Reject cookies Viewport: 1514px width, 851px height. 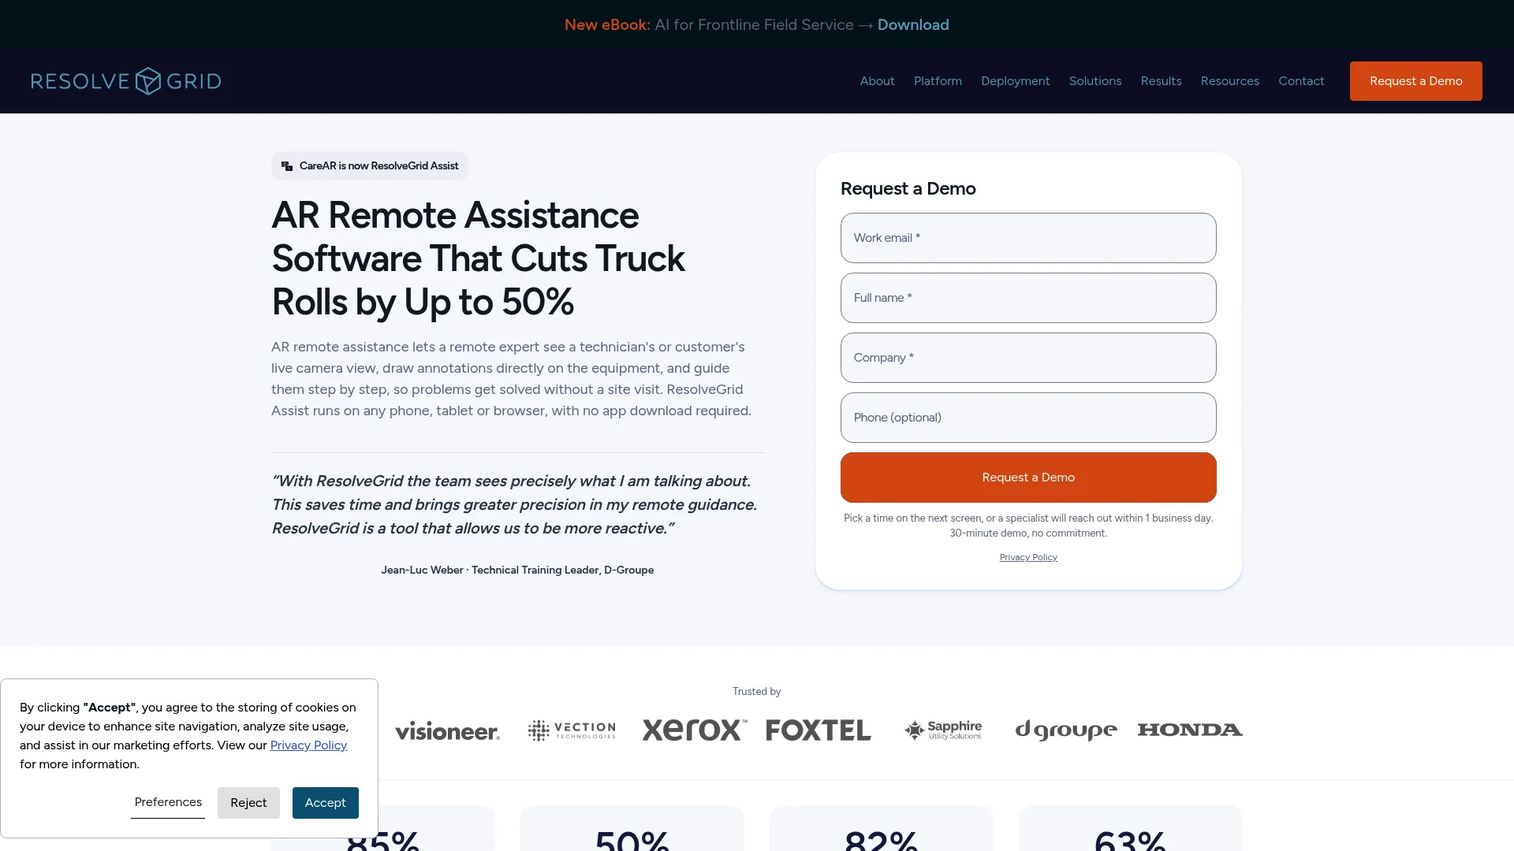pyautogui.click(x=248, y=803)
